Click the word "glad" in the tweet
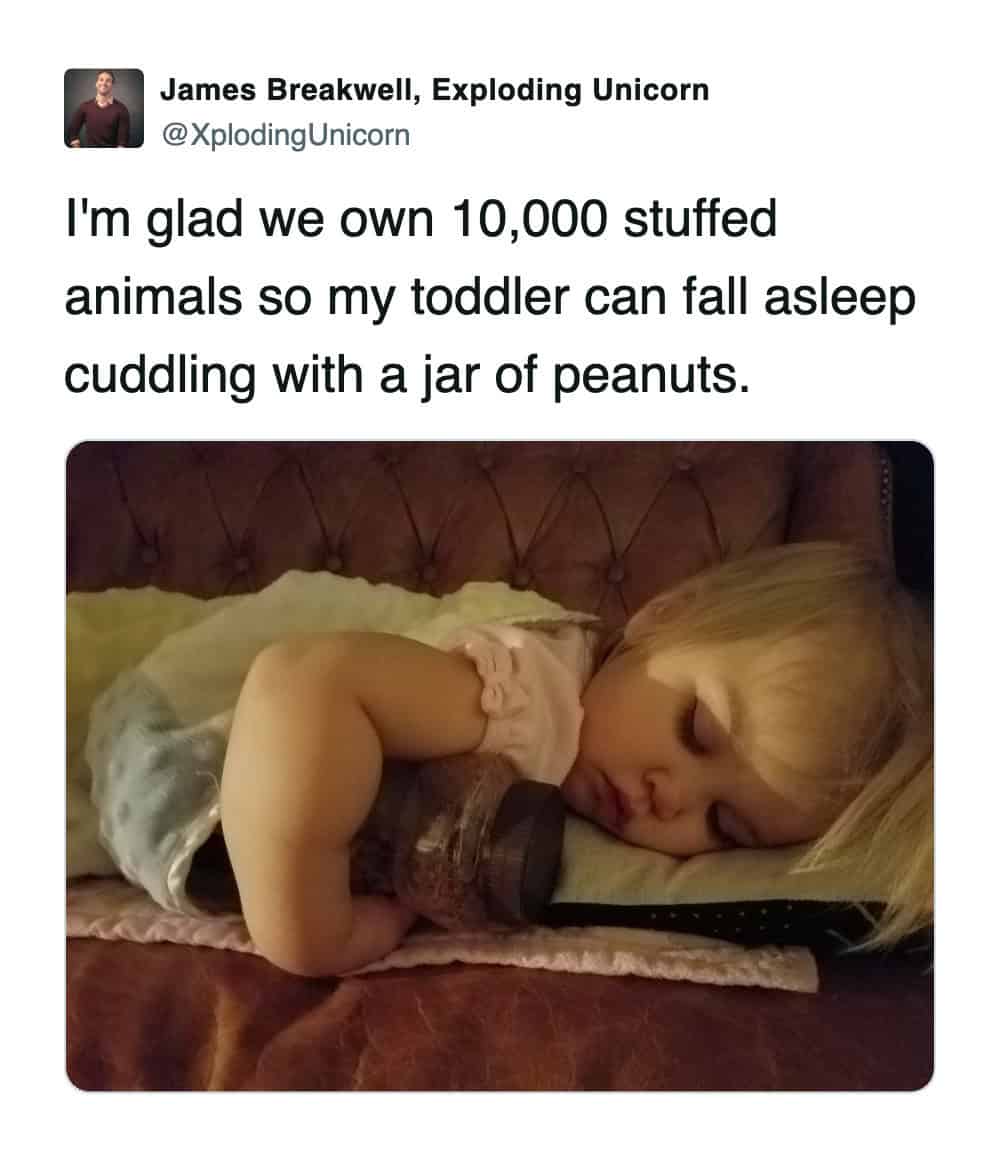 point(195,220)
